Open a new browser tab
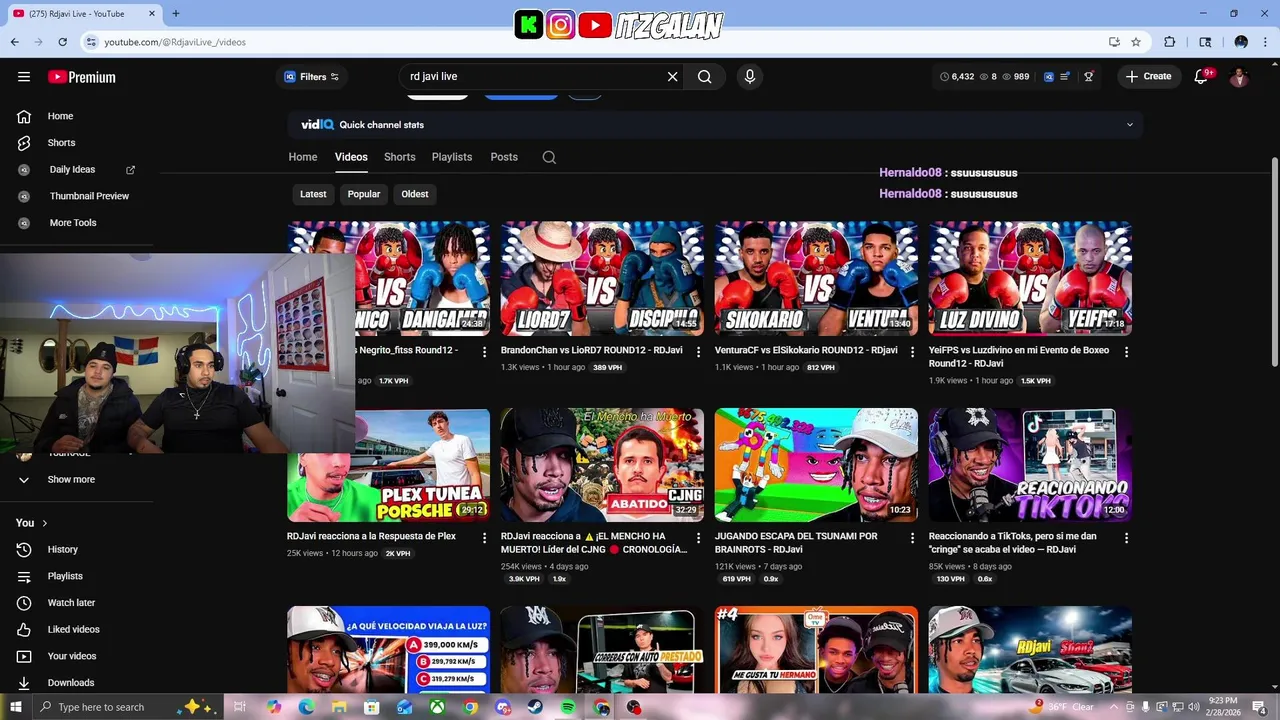 tap(176, 14)
